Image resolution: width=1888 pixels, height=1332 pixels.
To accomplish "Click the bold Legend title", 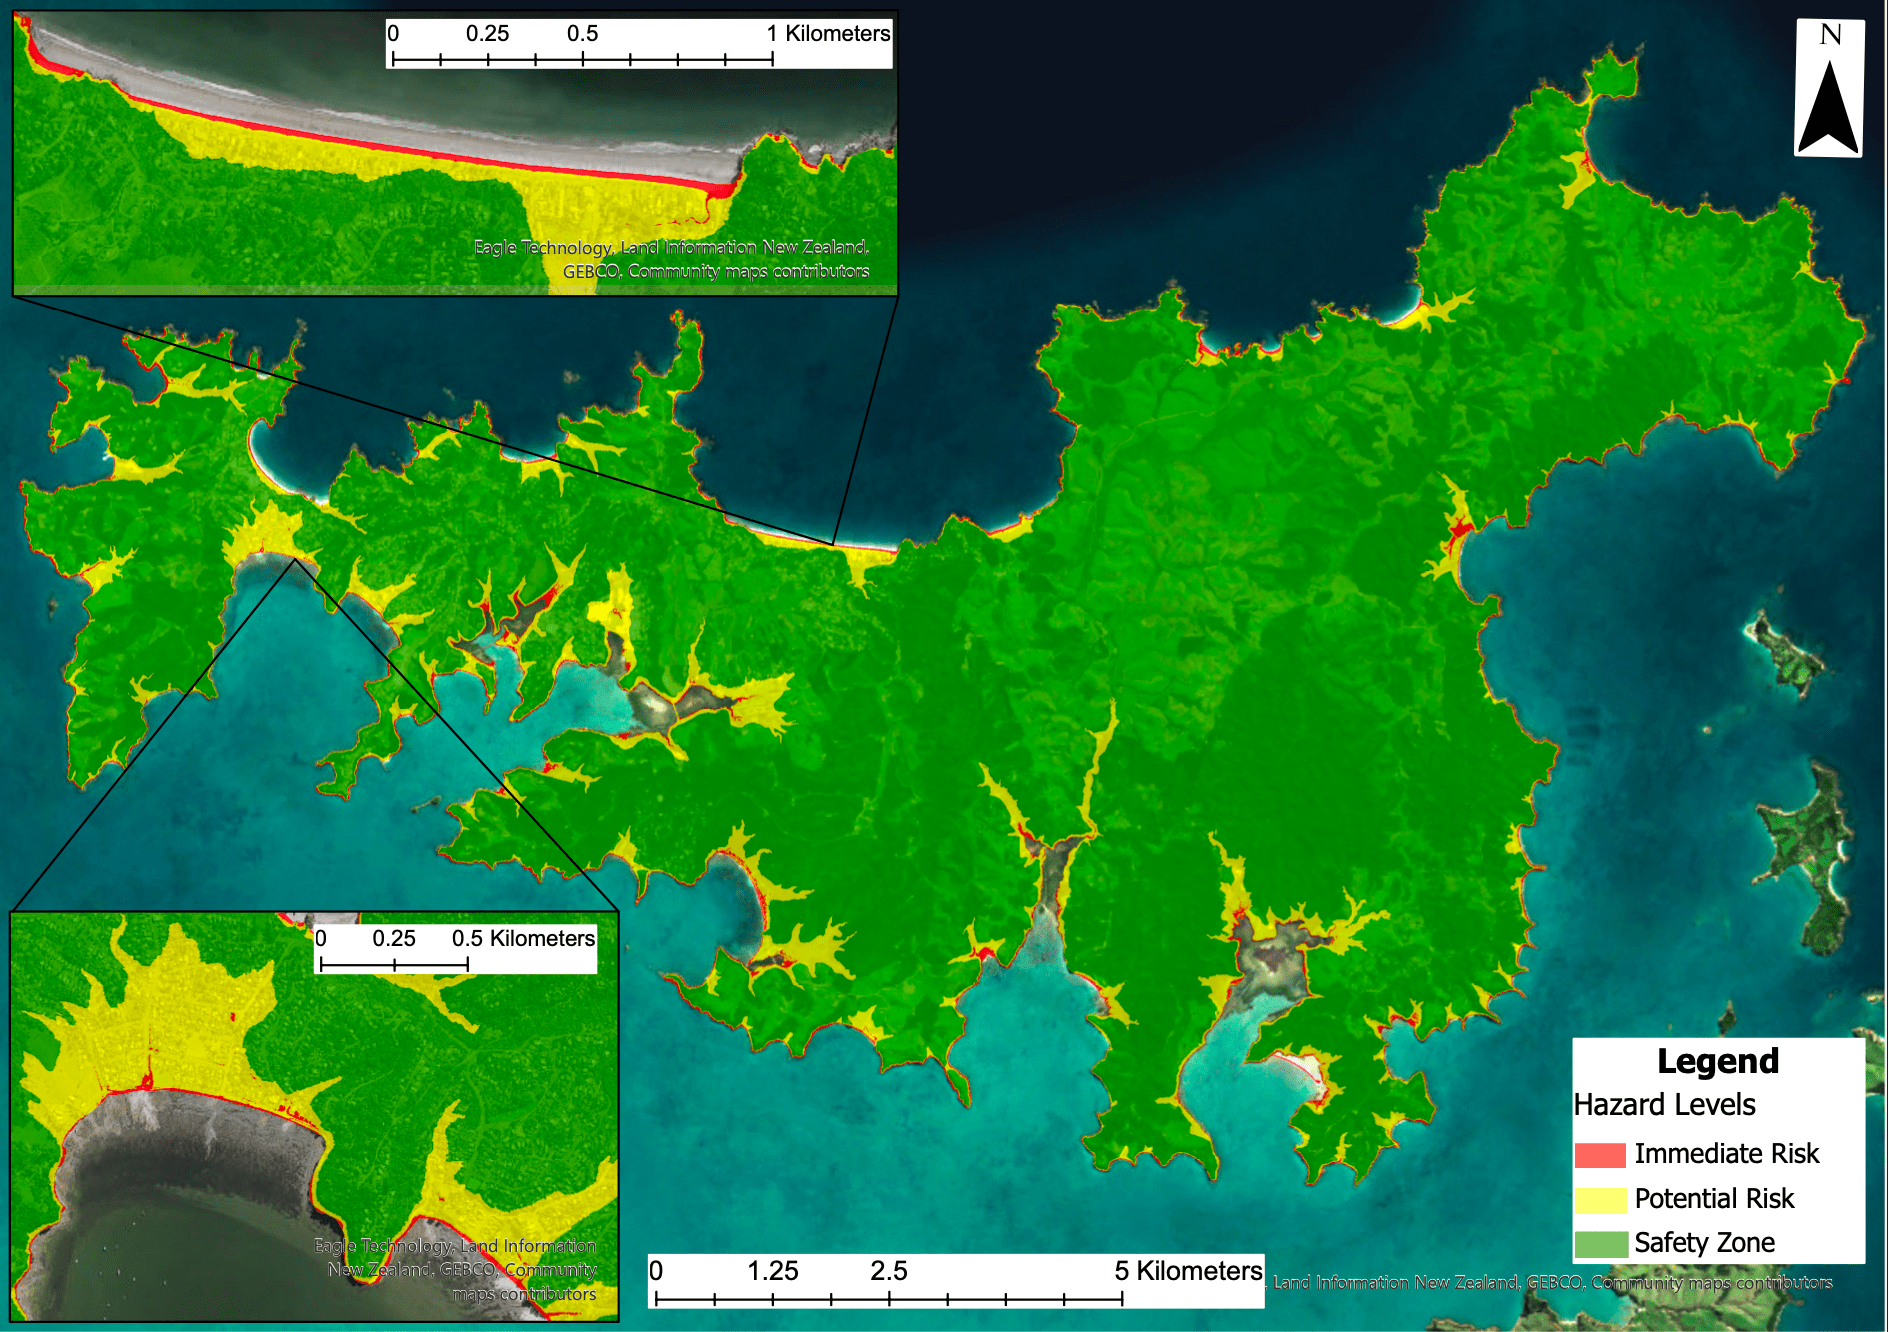I will (x=1717, y=1061).
